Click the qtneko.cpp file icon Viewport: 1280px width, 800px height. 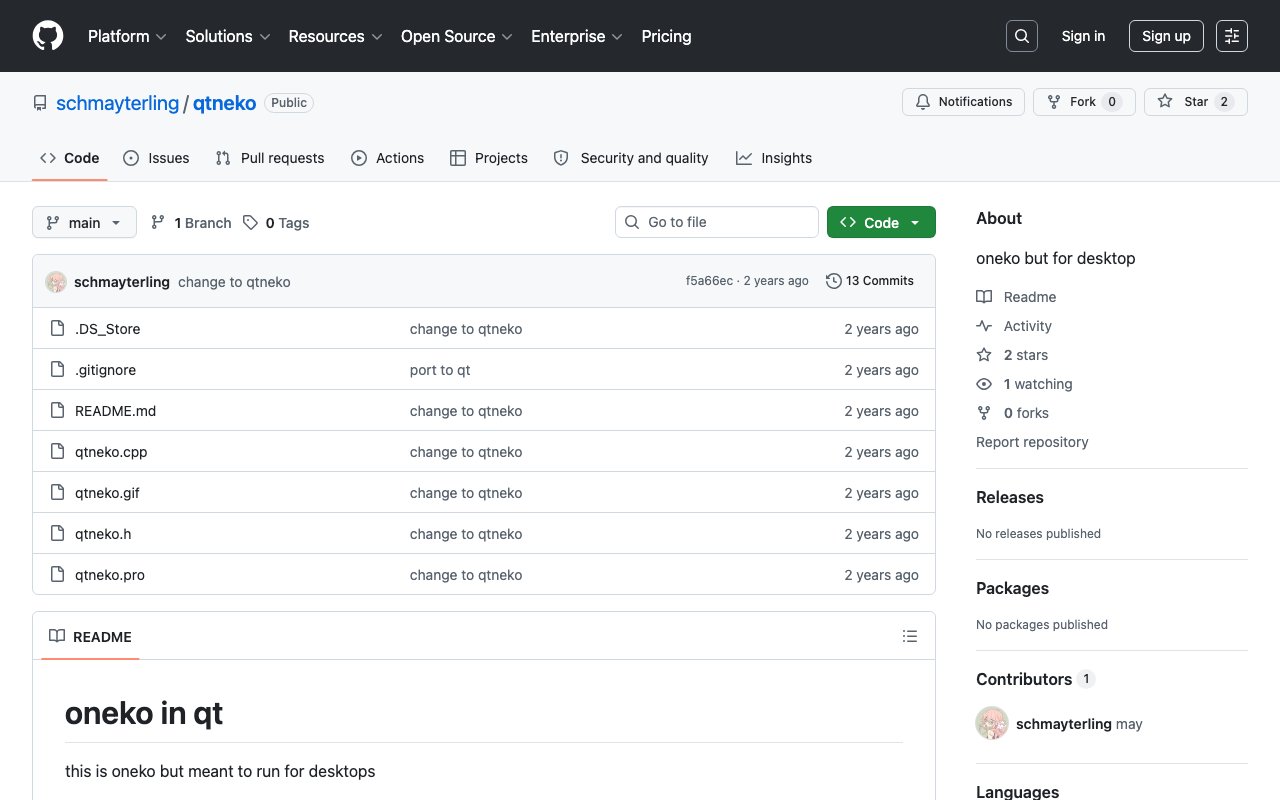point(58,452)
